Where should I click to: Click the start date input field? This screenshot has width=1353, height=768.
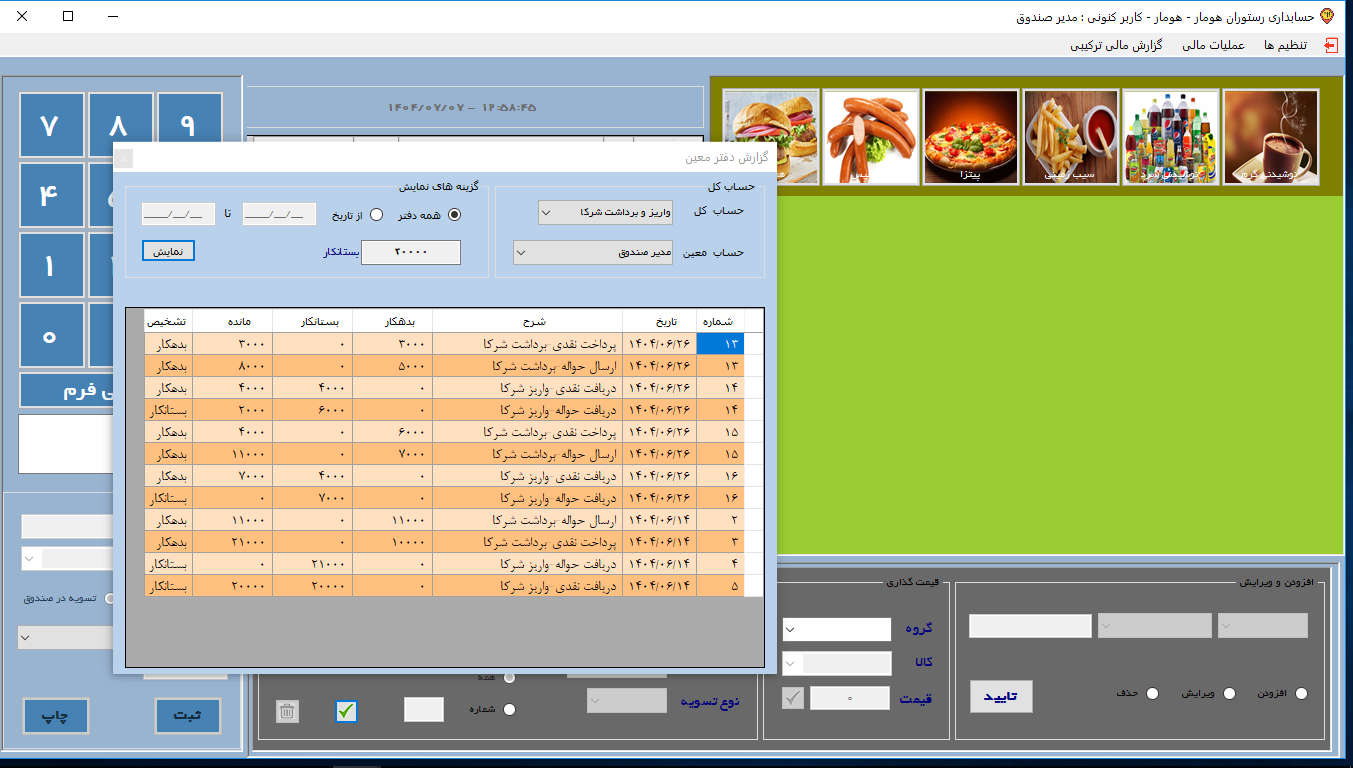(279, 214)
